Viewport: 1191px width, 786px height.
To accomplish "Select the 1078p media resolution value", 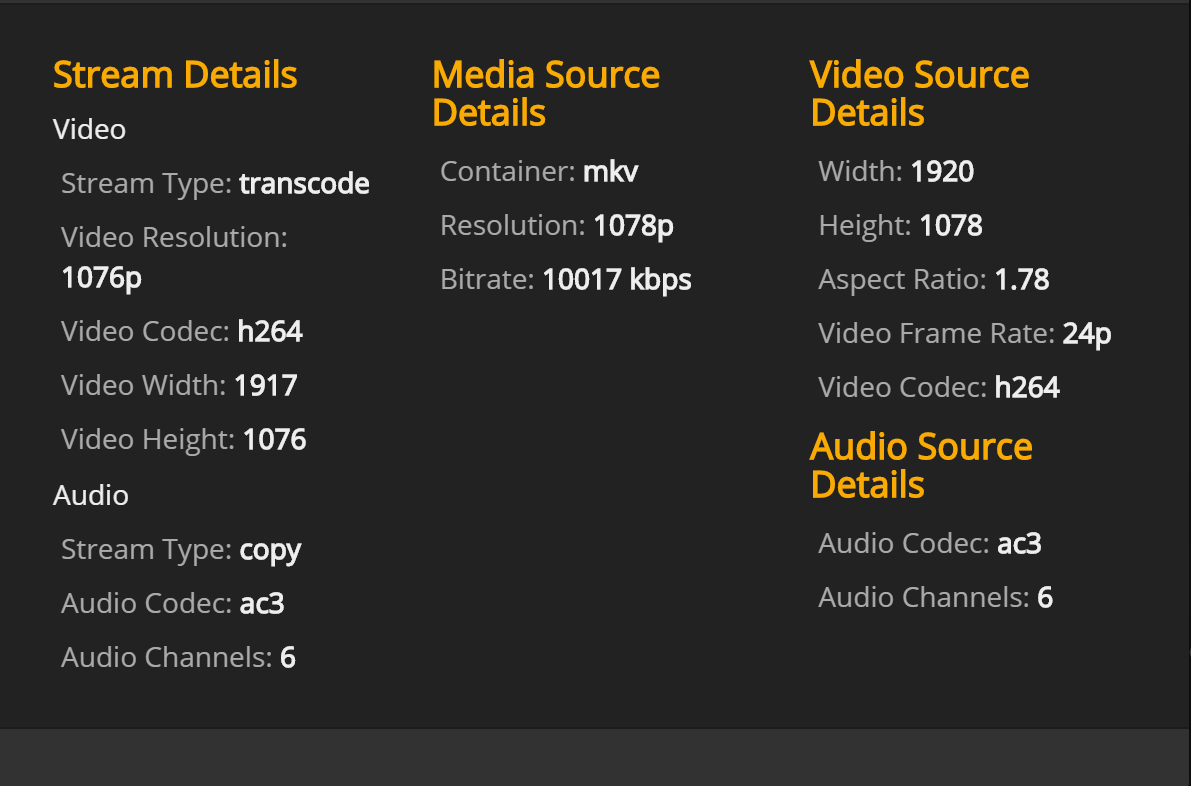I will pos(633,226).
